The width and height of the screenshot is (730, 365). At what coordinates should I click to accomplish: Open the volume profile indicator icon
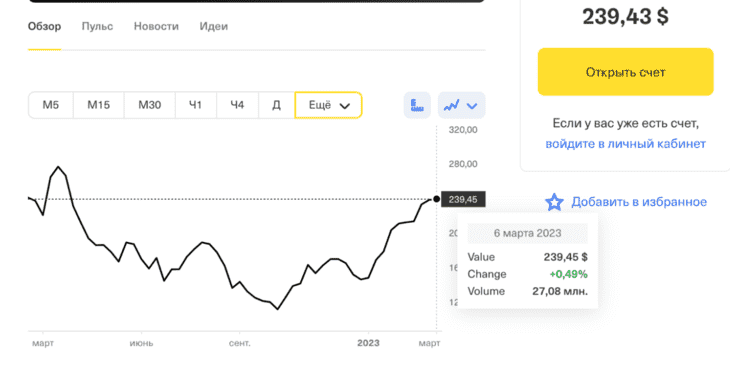tap(417, 105)
